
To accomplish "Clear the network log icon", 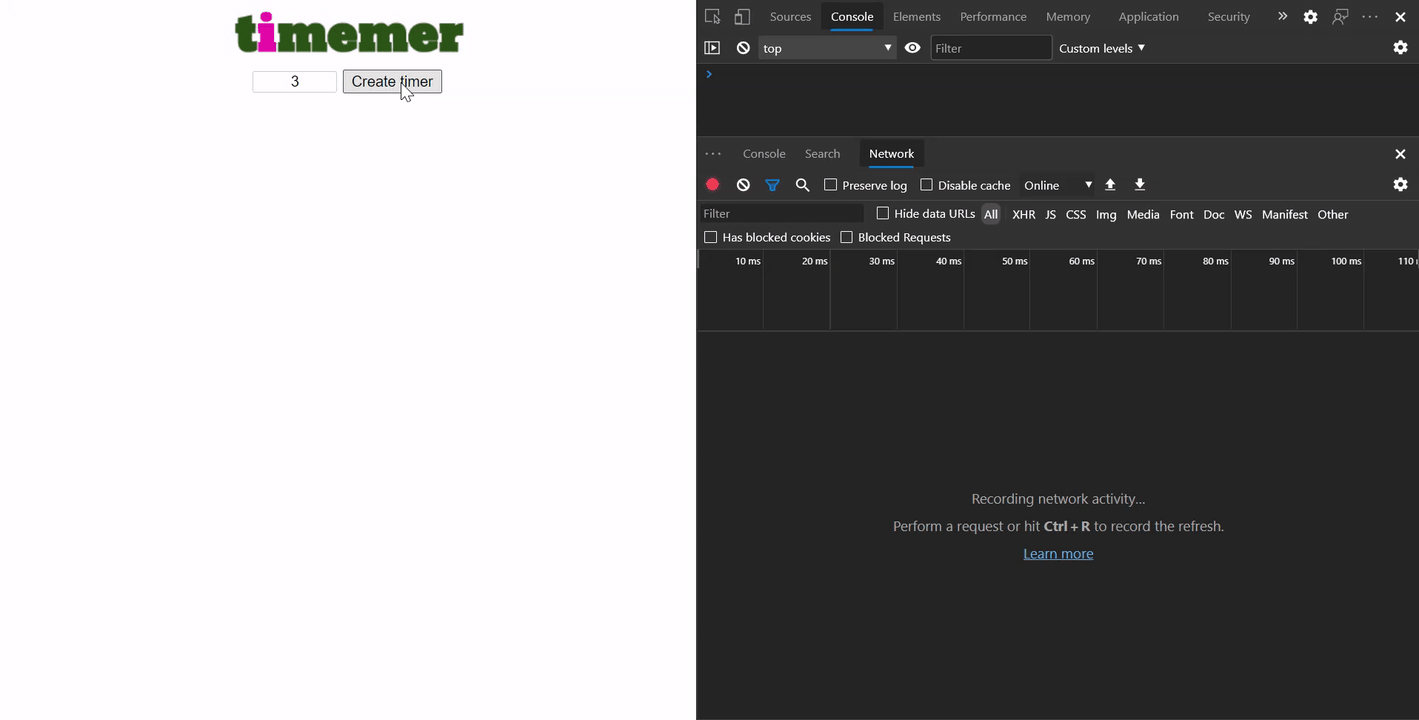I will coord(743,185).
